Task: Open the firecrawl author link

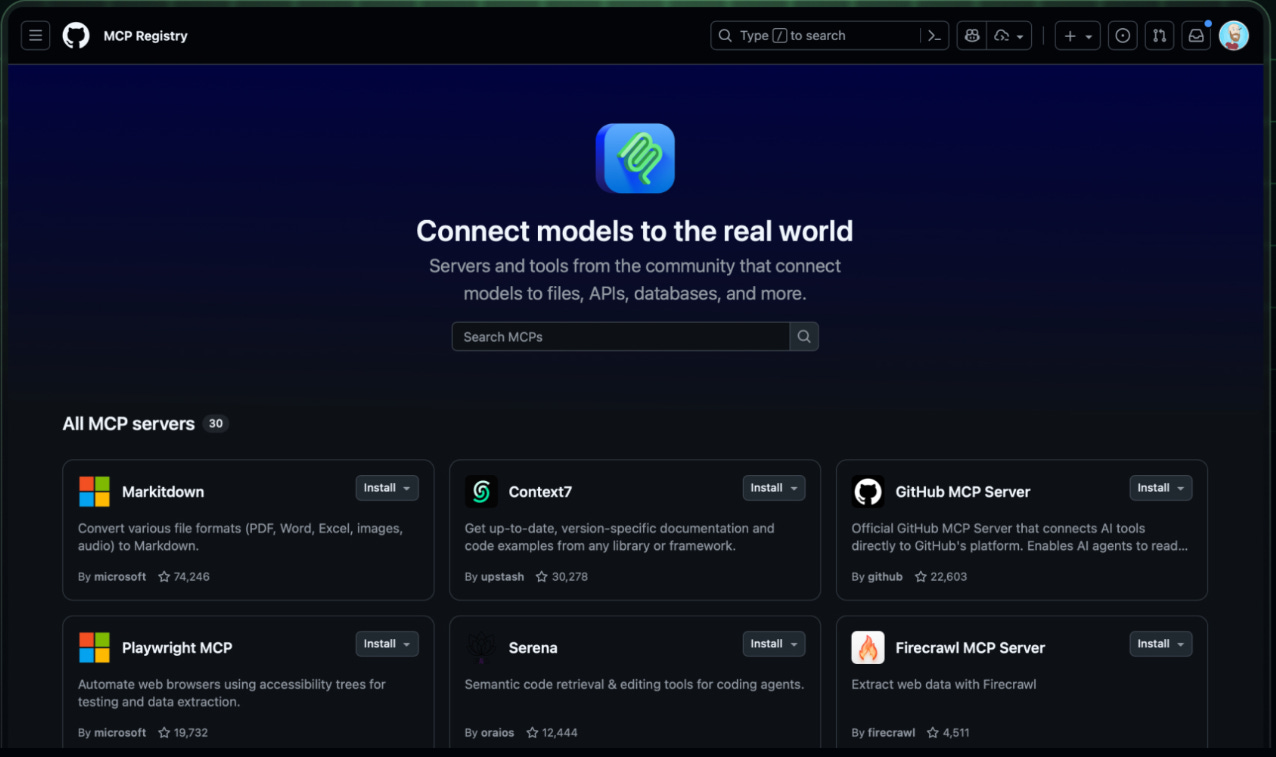Action: pos(892,733)
